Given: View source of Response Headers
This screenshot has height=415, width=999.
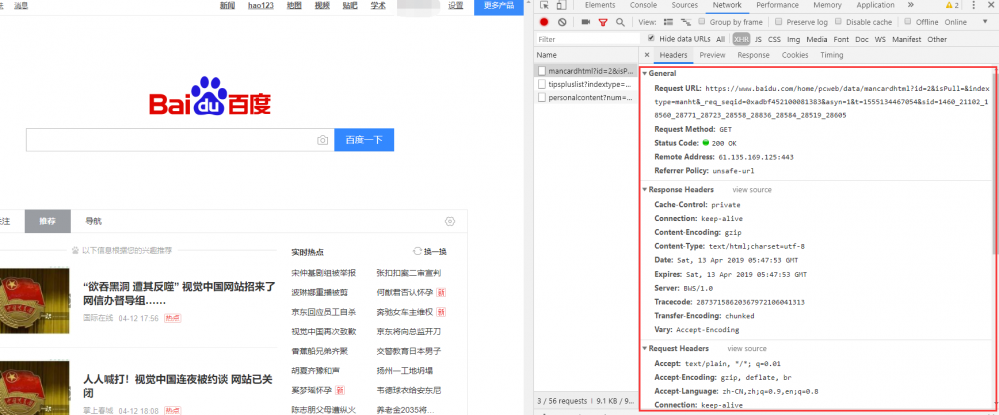Looking at the screenshot, I should click(752, 190).
